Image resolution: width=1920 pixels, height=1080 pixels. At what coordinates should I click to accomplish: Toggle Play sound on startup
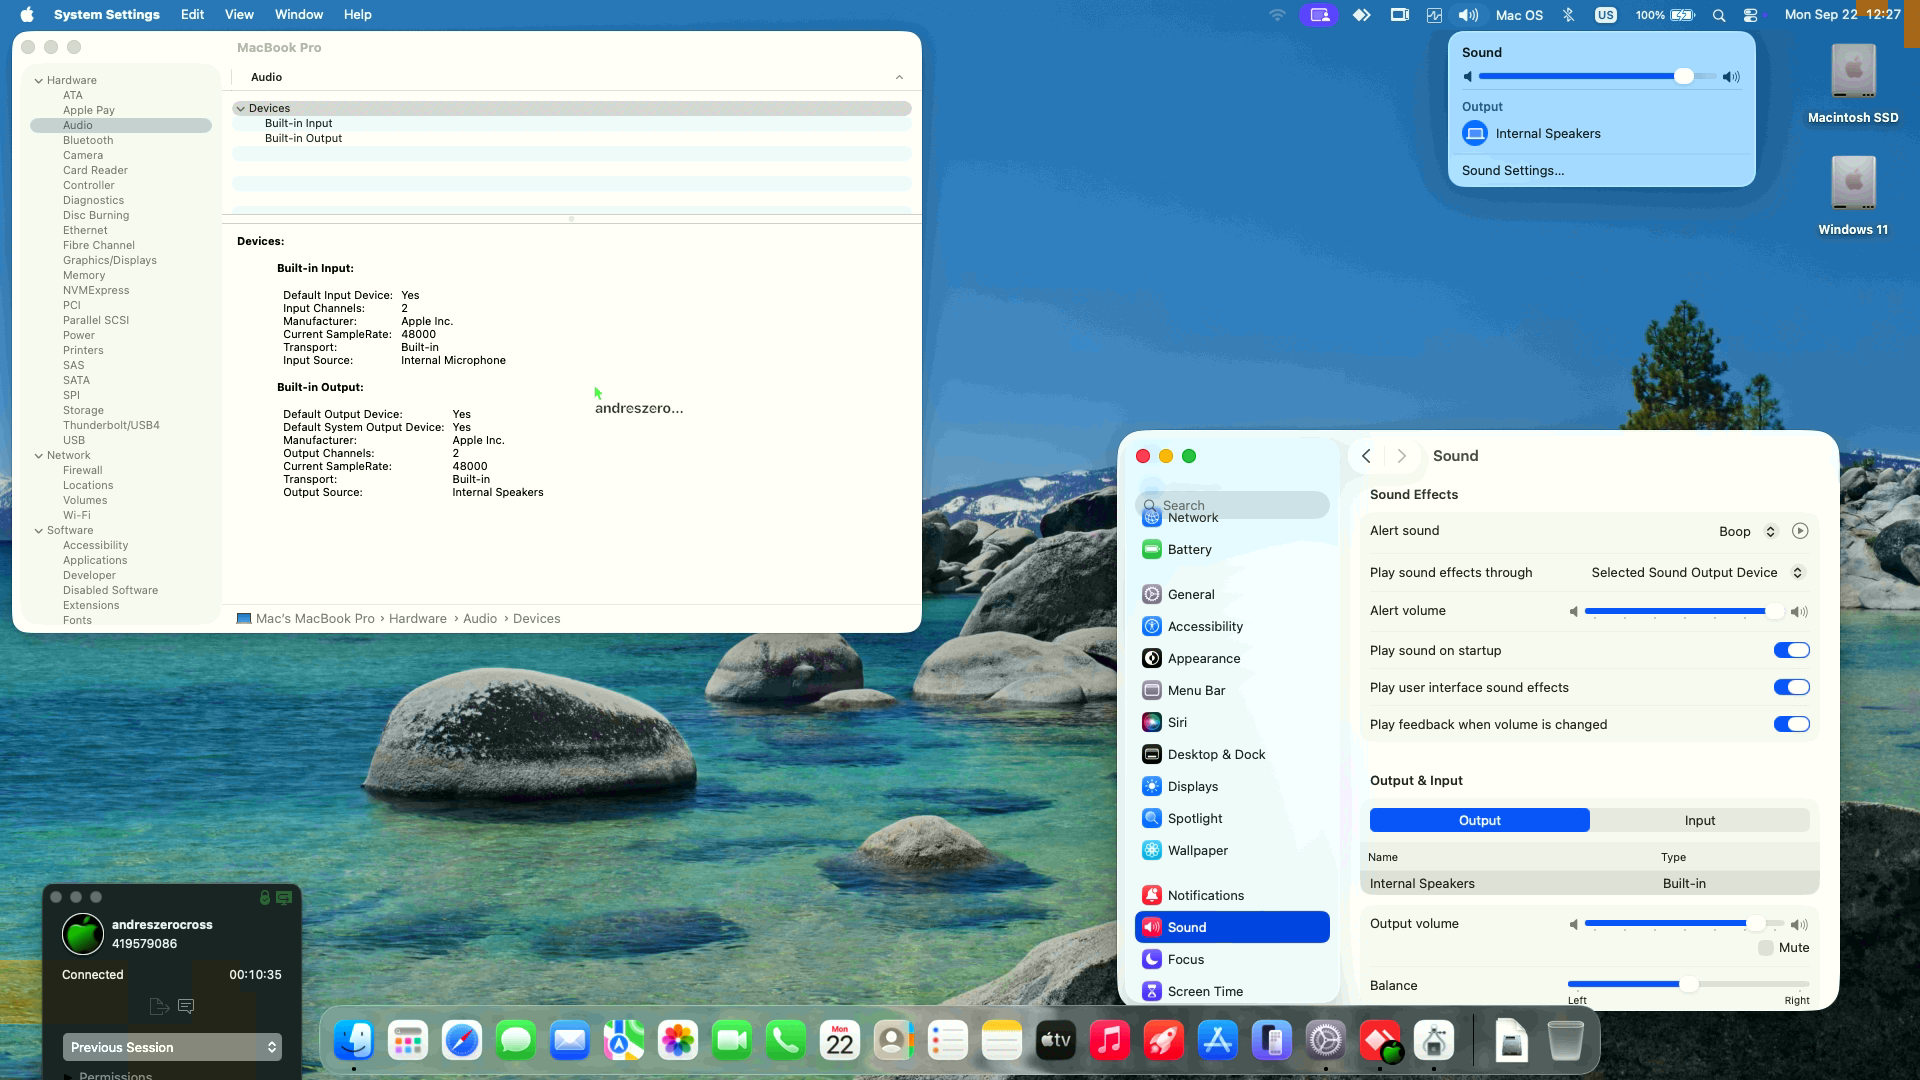tap(1792, 650)
